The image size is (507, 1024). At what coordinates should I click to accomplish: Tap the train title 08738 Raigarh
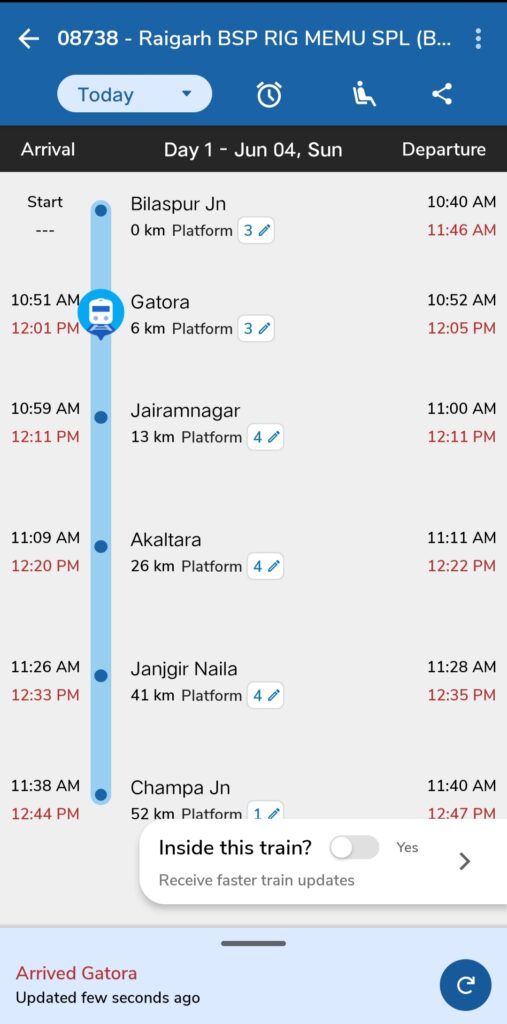[x=254, y=39]
